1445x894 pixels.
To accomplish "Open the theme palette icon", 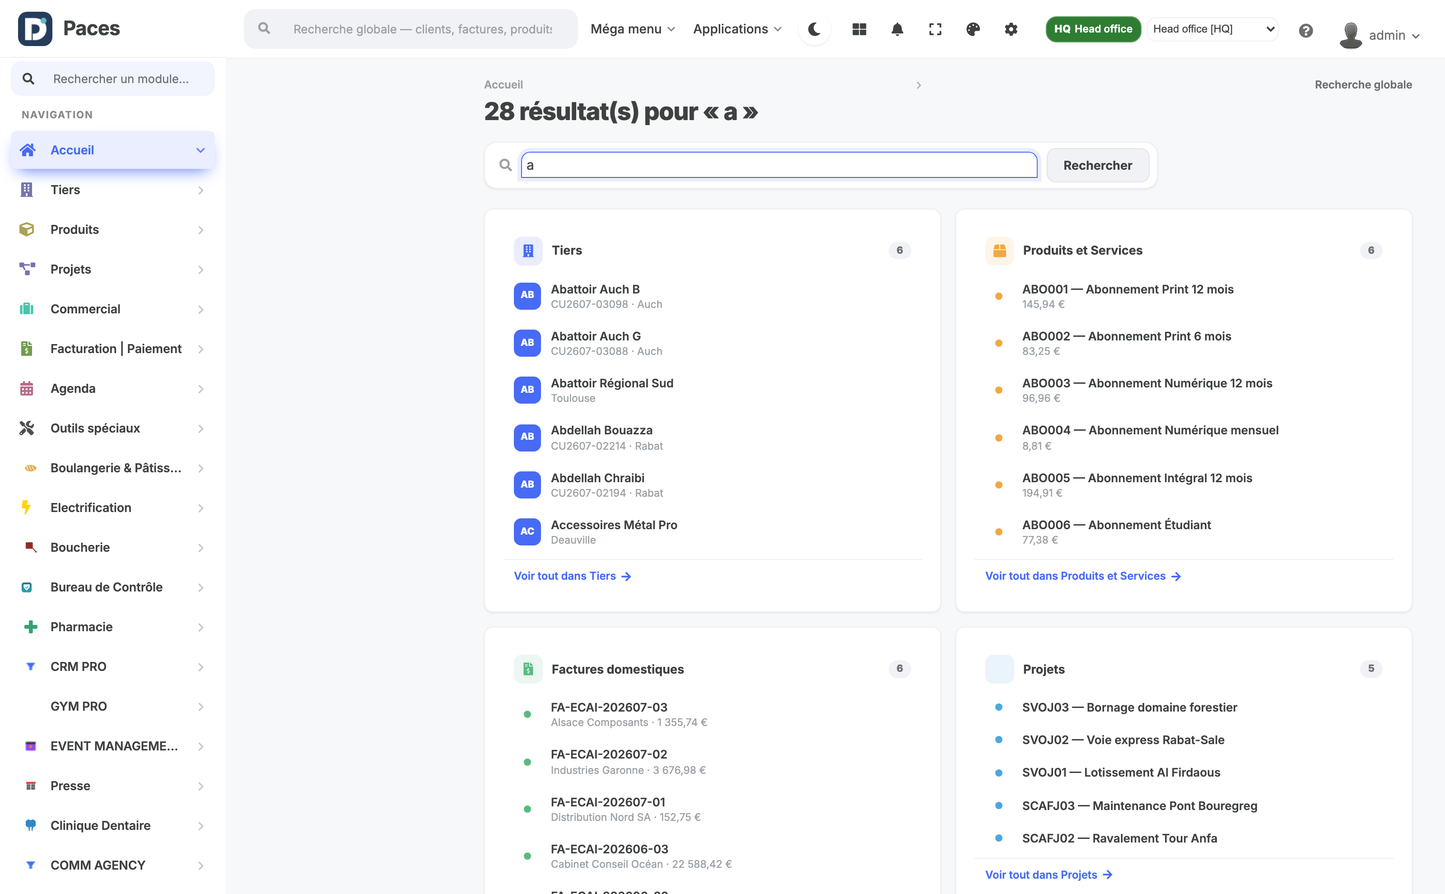I will [973, 29].
